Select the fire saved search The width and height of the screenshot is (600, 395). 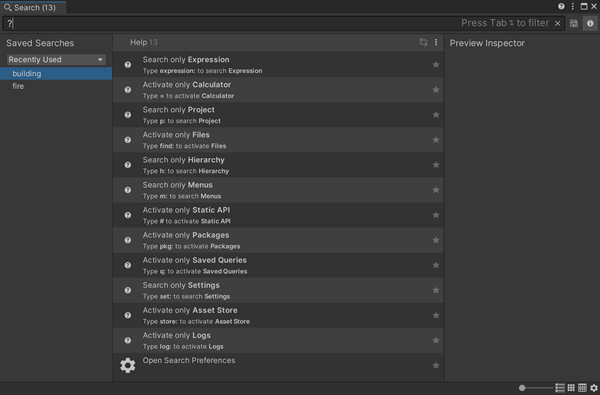pos(56,86)
